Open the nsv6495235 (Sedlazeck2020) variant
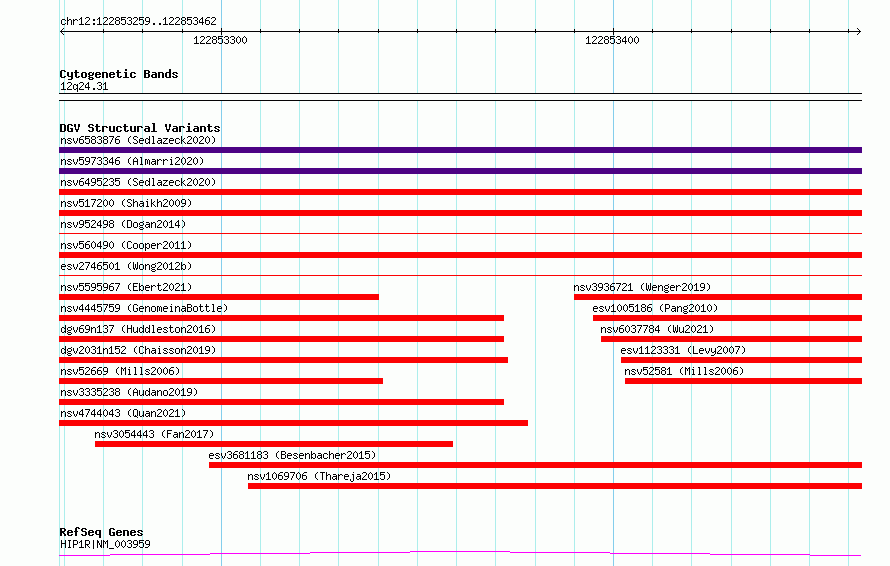 pos(138,182)
